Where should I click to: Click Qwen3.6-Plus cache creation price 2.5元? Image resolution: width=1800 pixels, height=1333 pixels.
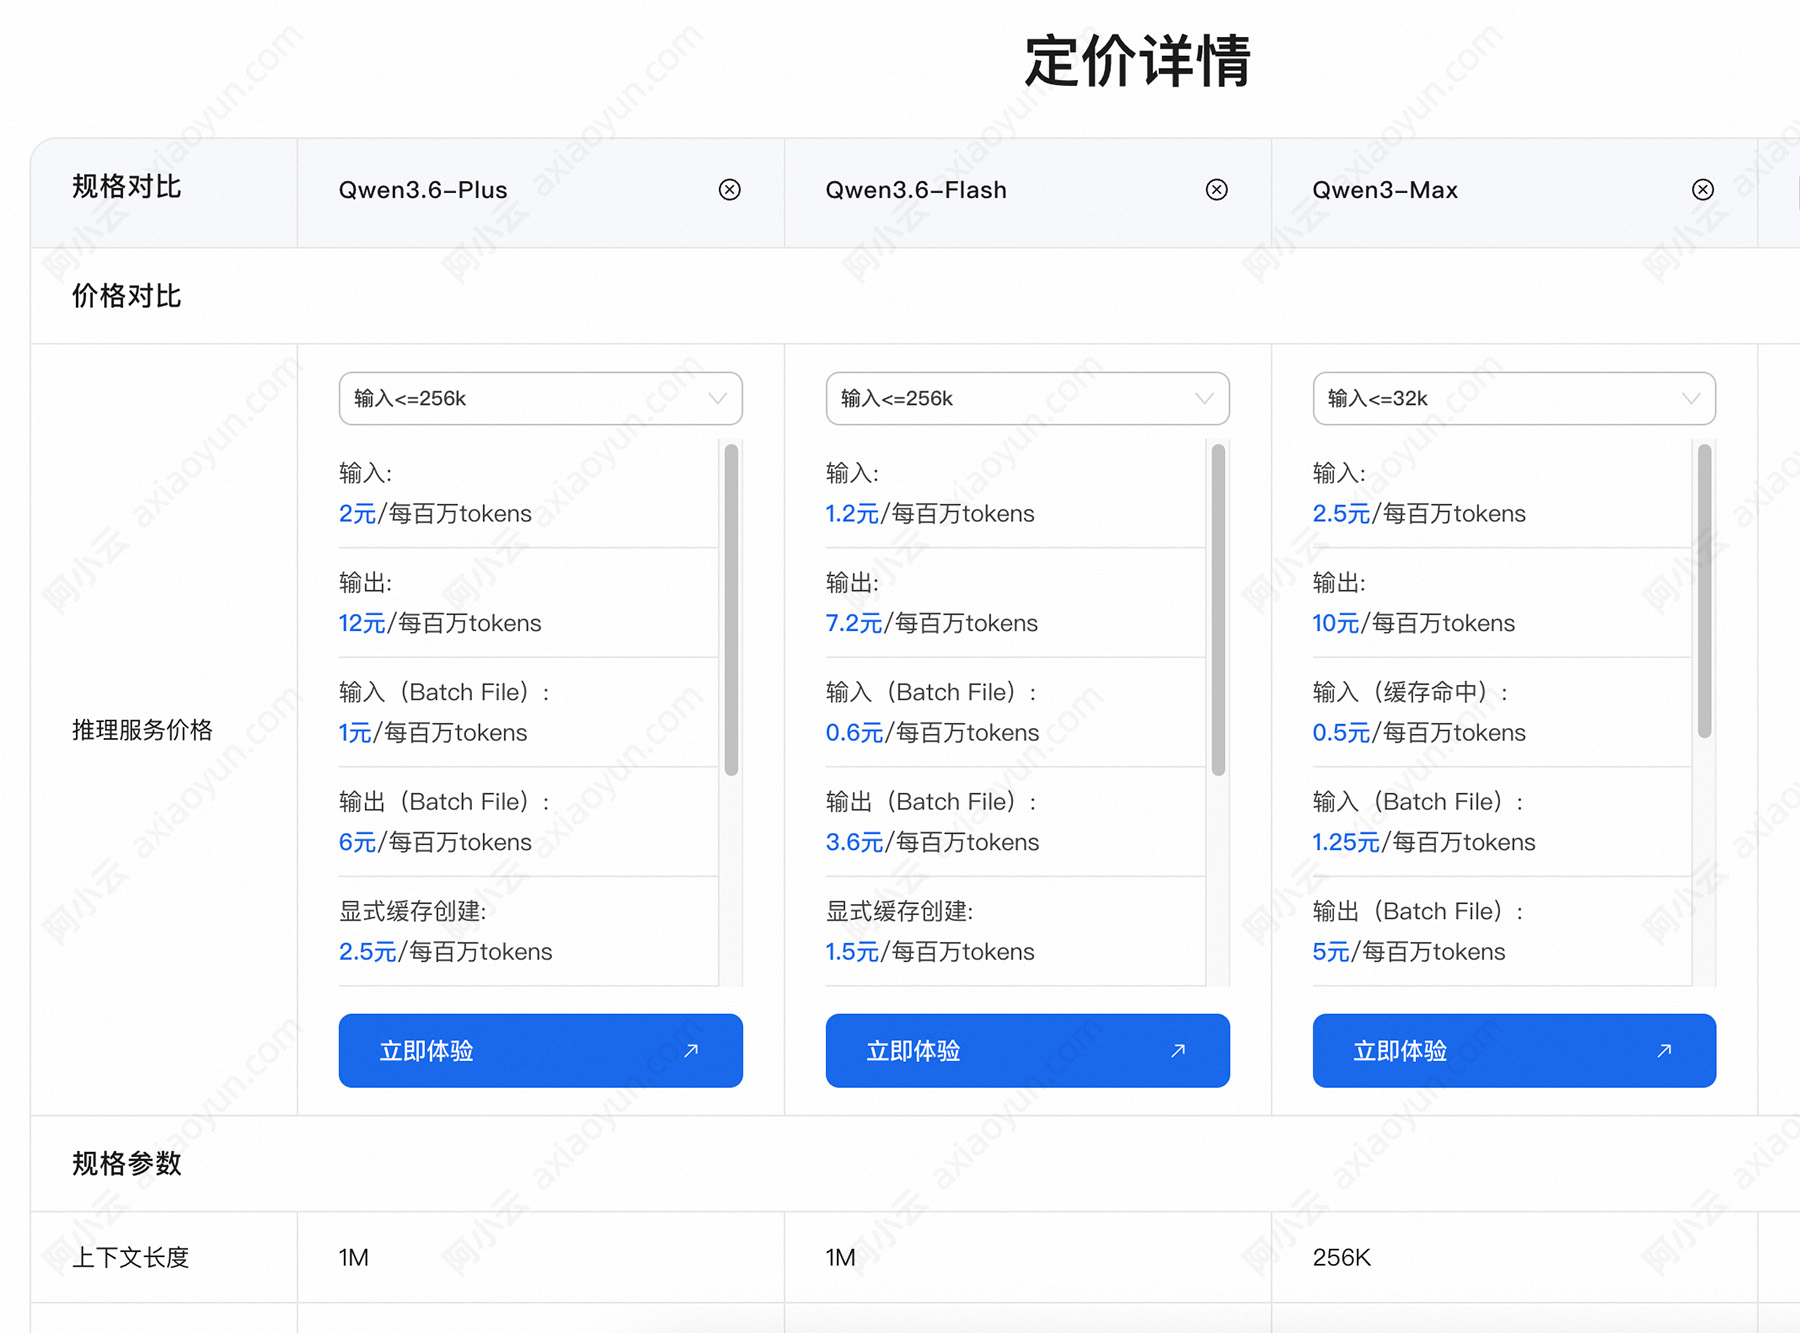[368, 952]
